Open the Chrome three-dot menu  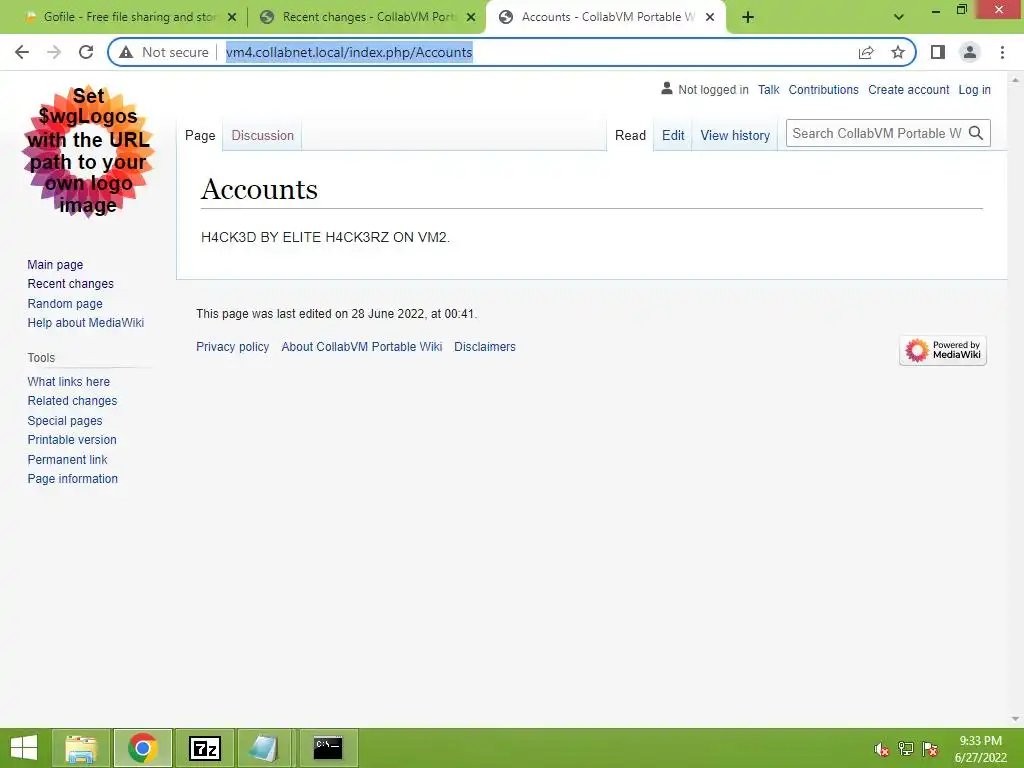(x=1002, y=52)
